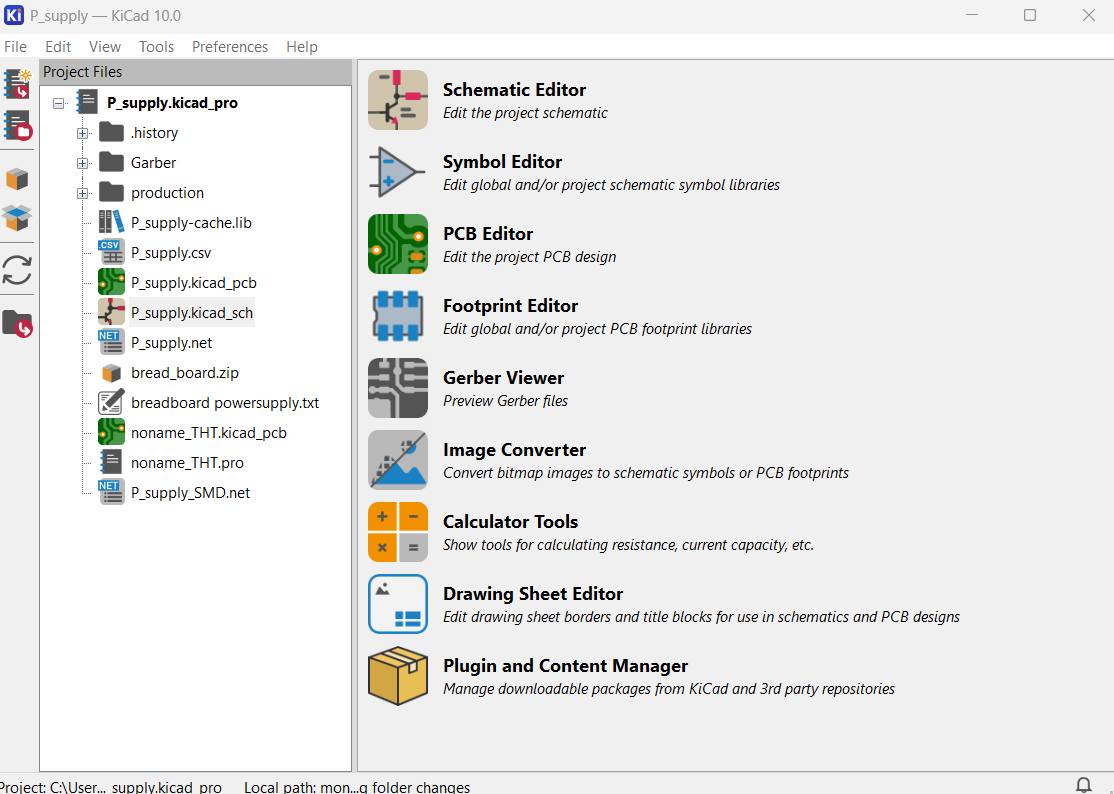Click the Project path in status bar
This screenshot has width=1114, height=794.
click(112, 787)
